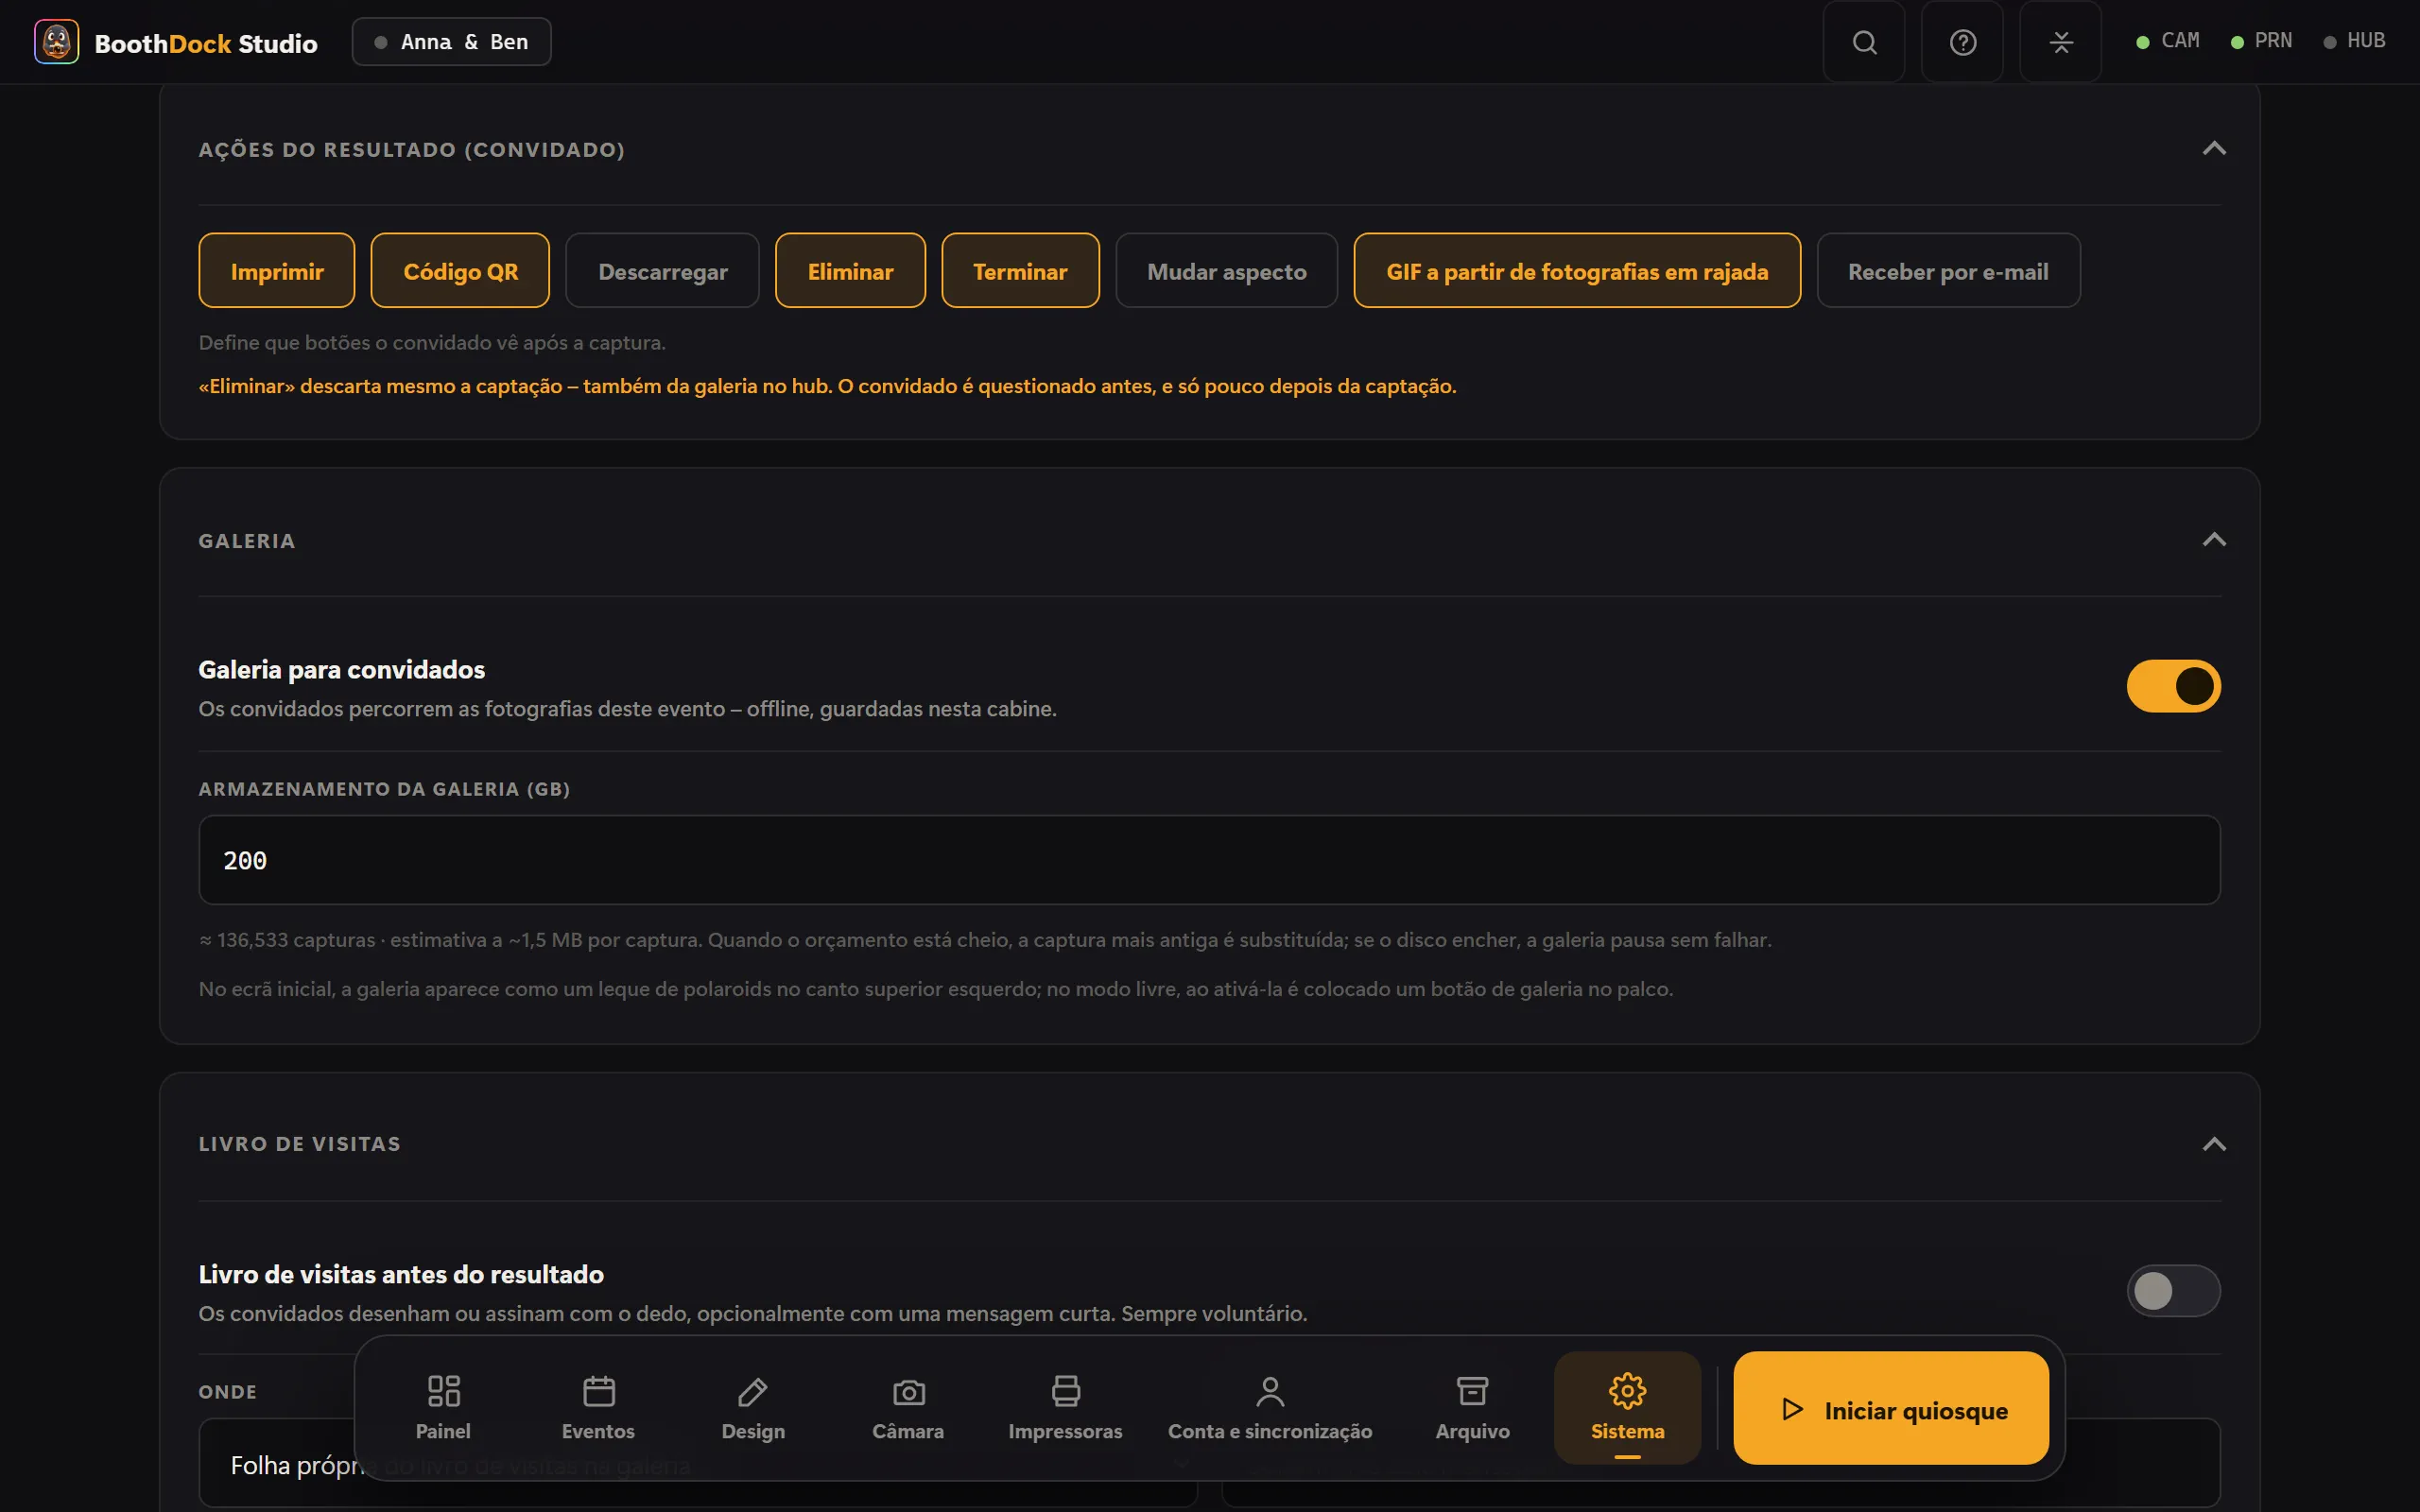Viewport: 2420px width, 1512px height.
Task: Collapse the Galeria section chevron
Action: coord(2214,540)
